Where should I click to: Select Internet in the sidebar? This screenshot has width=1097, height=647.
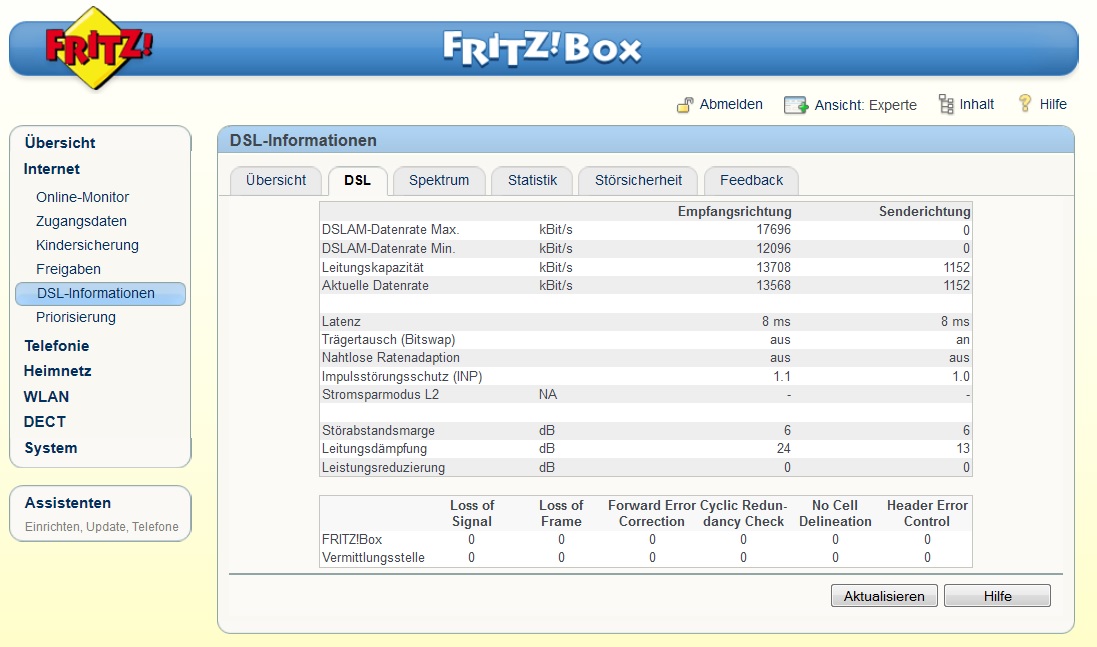pos(52,169)
